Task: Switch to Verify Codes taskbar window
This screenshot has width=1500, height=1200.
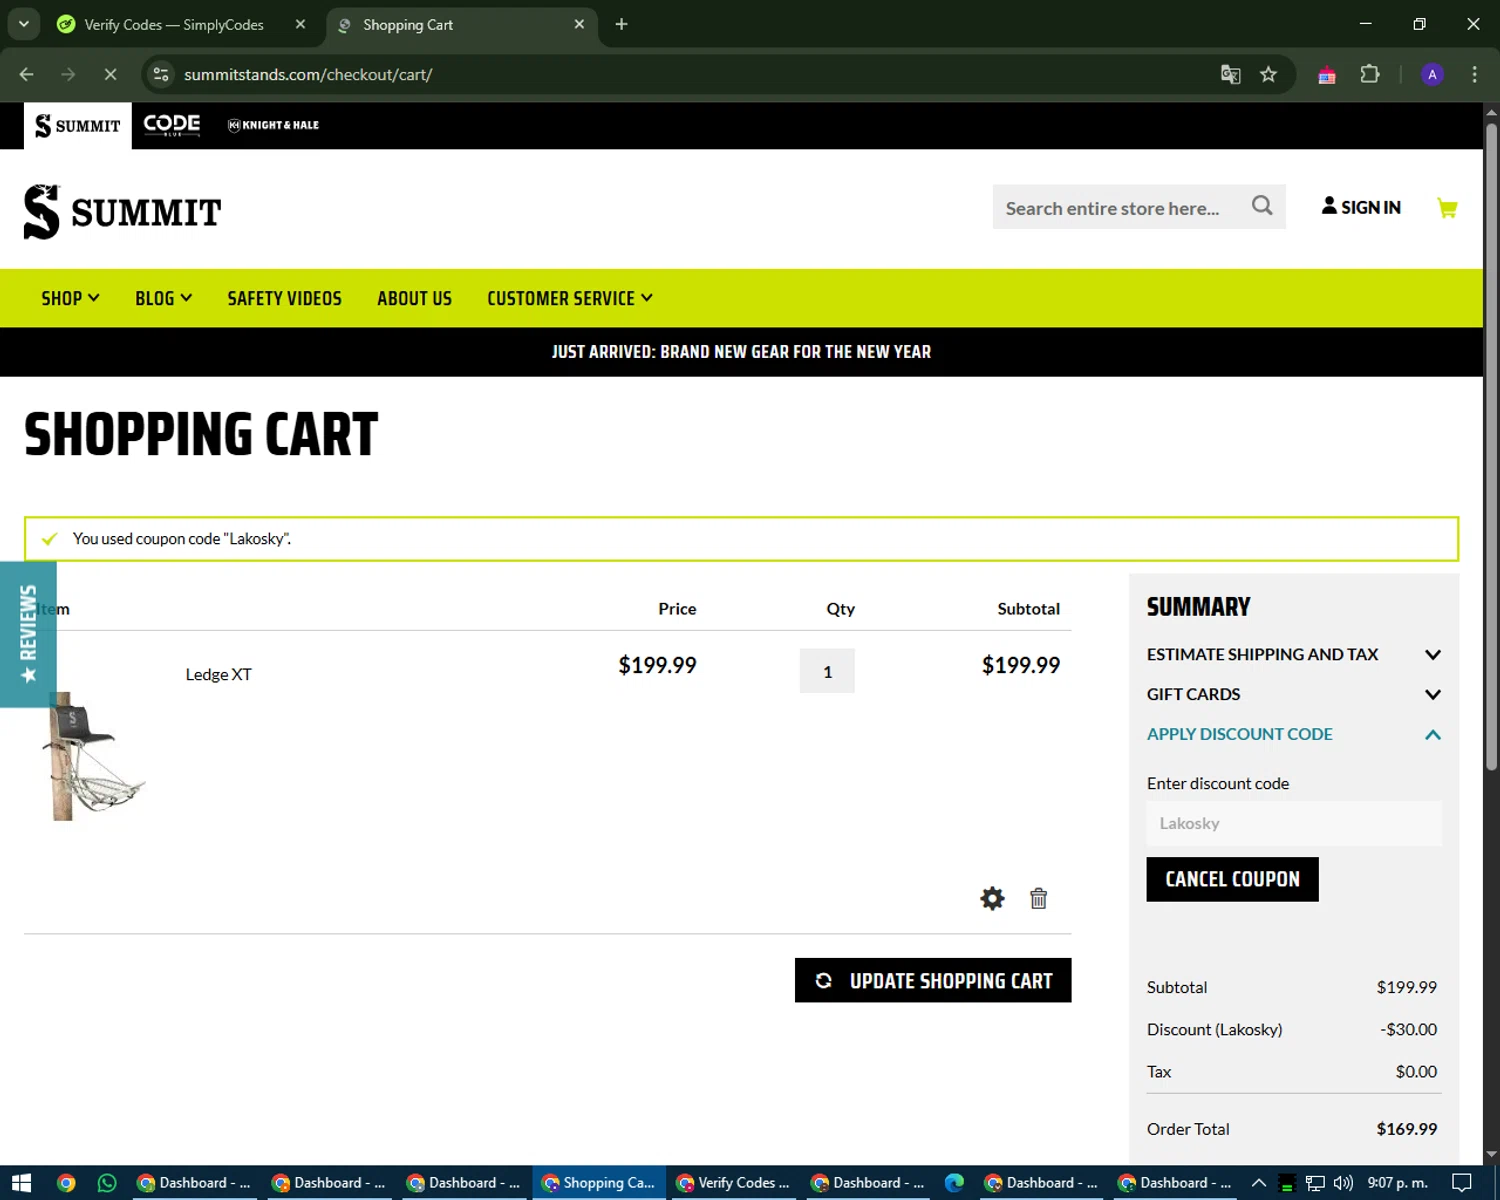Action: point(733,1183)
